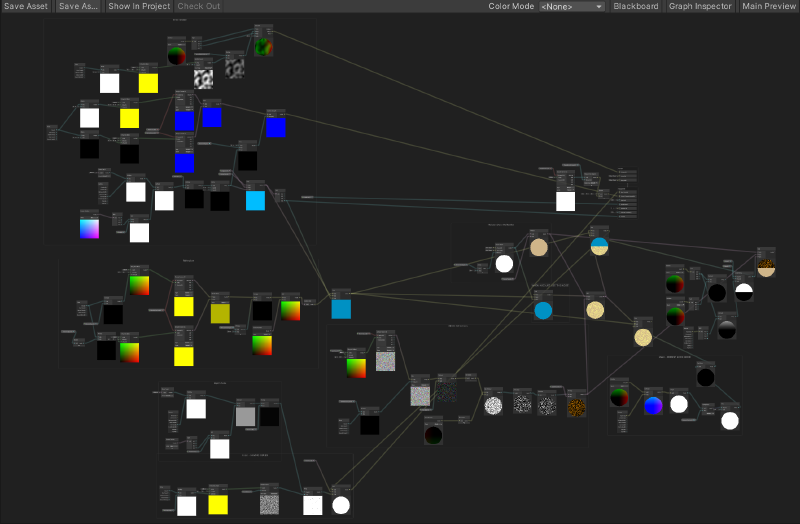
Task: Select the white-top black-bottom sphere preview
Action: coord(744,292)
